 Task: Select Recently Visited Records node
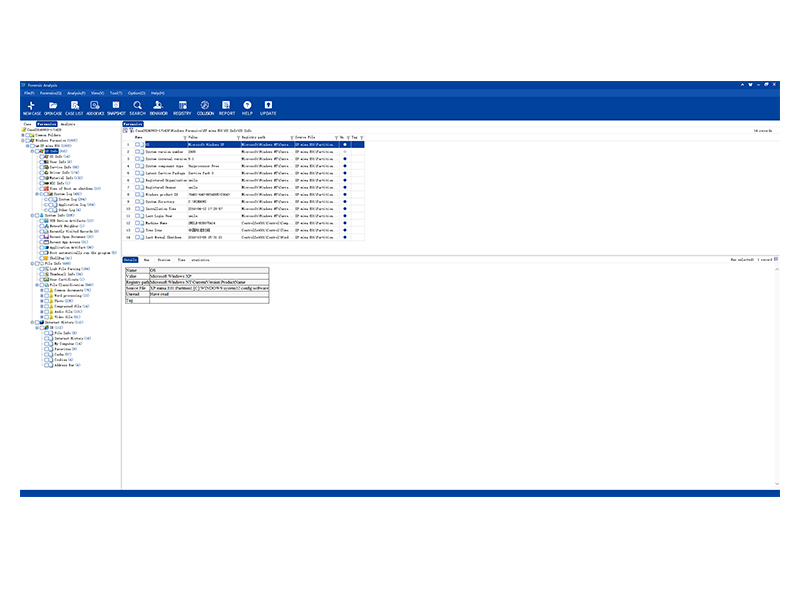point(71,232)
